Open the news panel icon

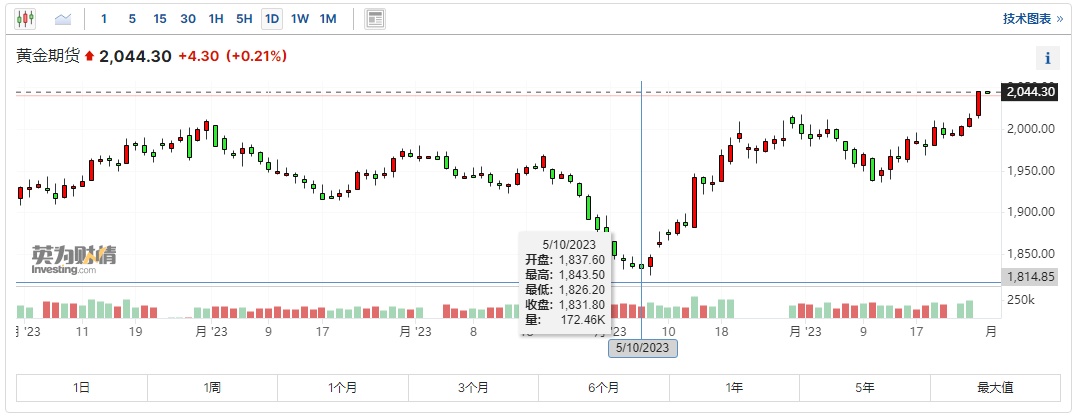375,18
